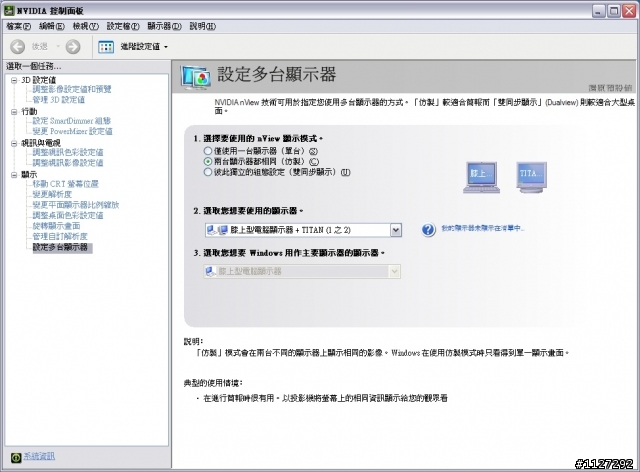This screenshot has height=472, width=640.
Task: Open the disabled primary display dropdown 膝上型電腦顯示器
Action: pos(302,271)
